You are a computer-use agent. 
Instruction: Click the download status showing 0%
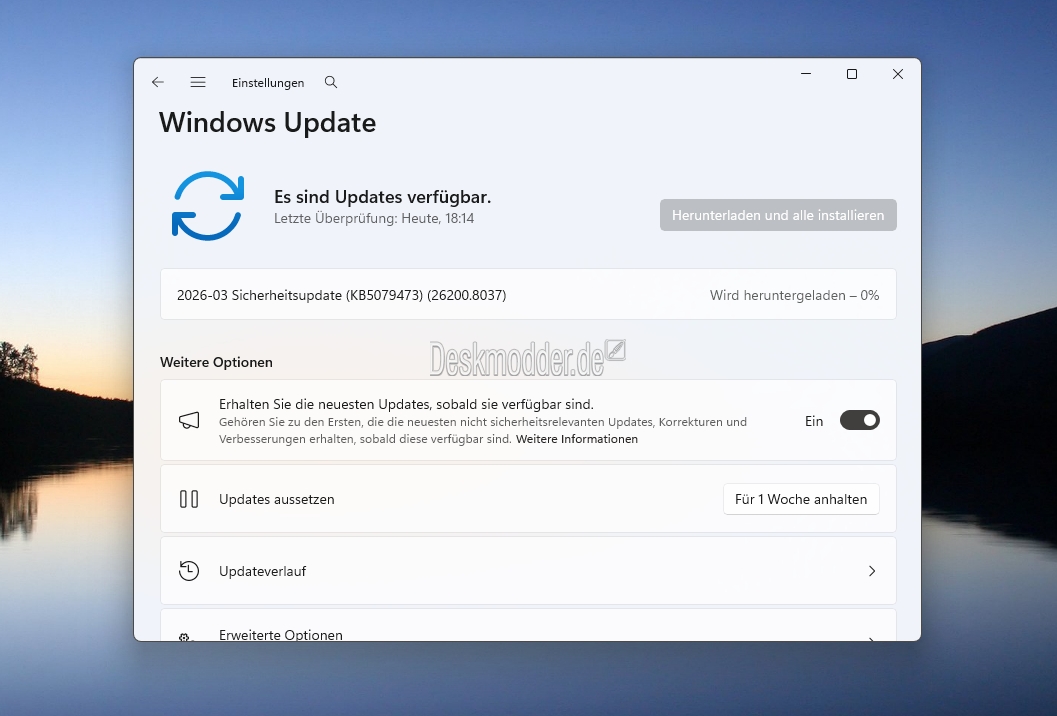[x=794, y=295]
